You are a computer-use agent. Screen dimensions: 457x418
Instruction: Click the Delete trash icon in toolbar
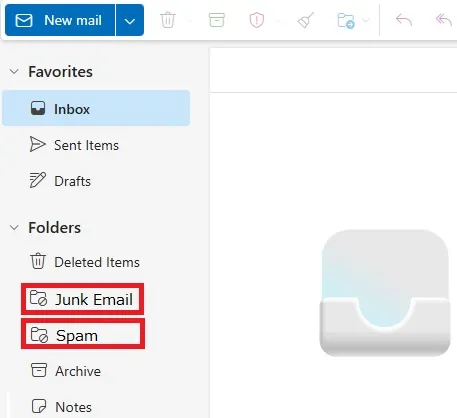click(x=168, y=20)
